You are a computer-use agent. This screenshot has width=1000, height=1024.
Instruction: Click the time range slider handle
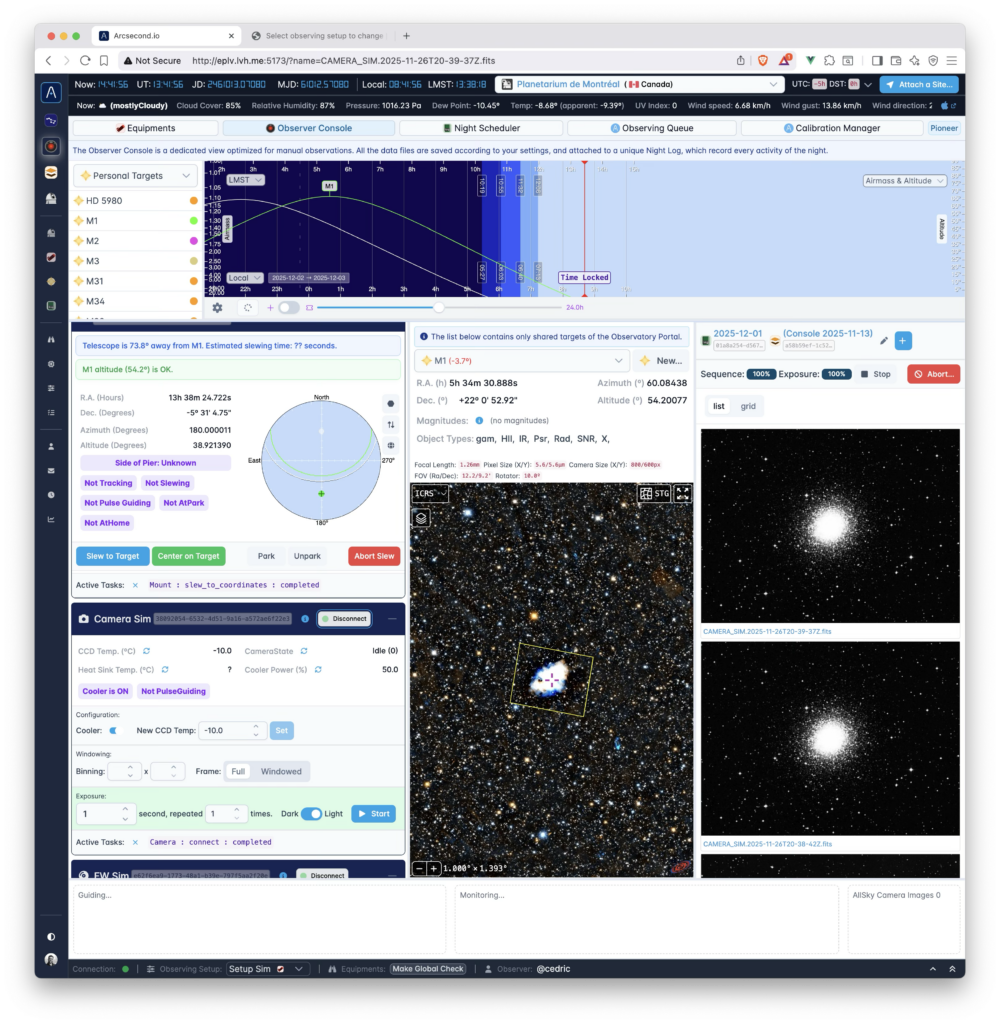[x=438, y=308]
